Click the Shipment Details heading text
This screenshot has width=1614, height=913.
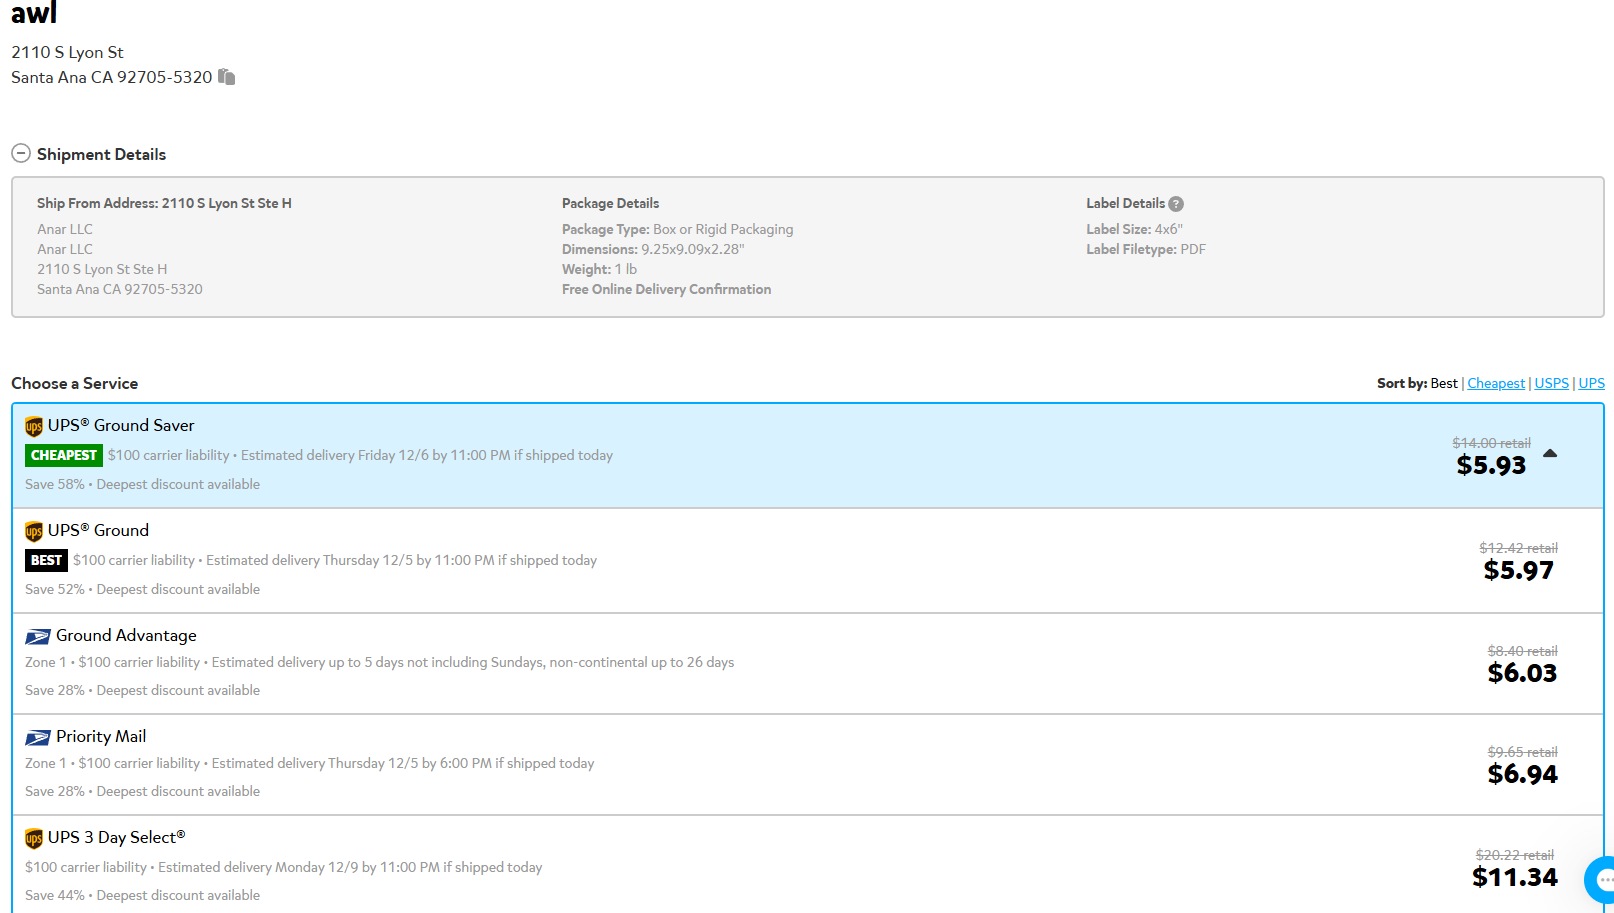pos(101,154)
